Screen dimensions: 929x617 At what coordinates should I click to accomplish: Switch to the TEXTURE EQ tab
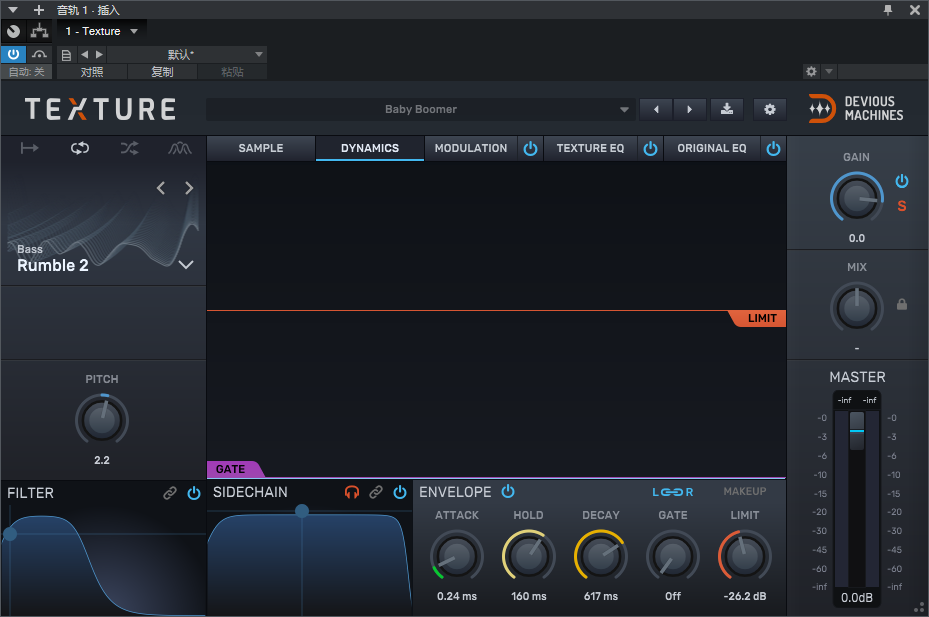[x=590, y=148]
